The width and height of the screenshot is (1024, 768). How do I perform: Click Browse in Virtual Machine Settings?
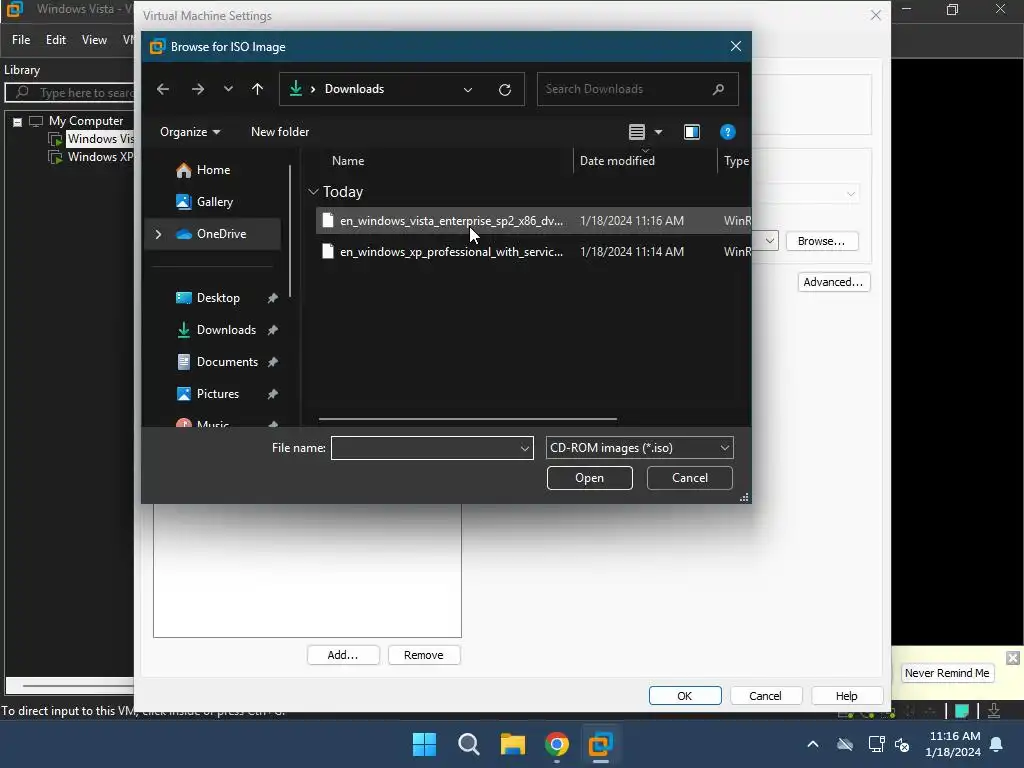(821, 241)
